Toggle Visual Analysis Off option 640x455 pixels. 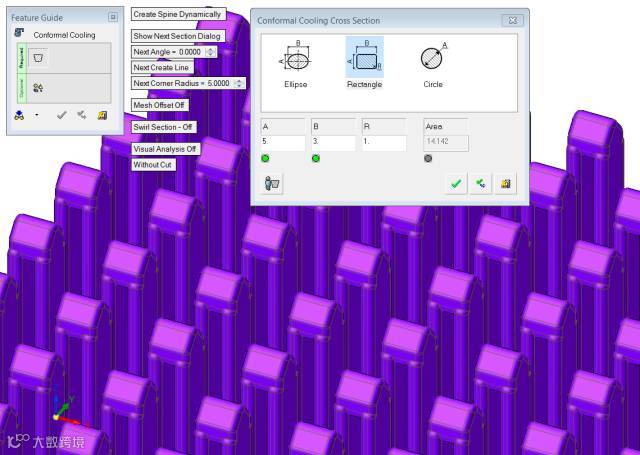coord(165,149)
